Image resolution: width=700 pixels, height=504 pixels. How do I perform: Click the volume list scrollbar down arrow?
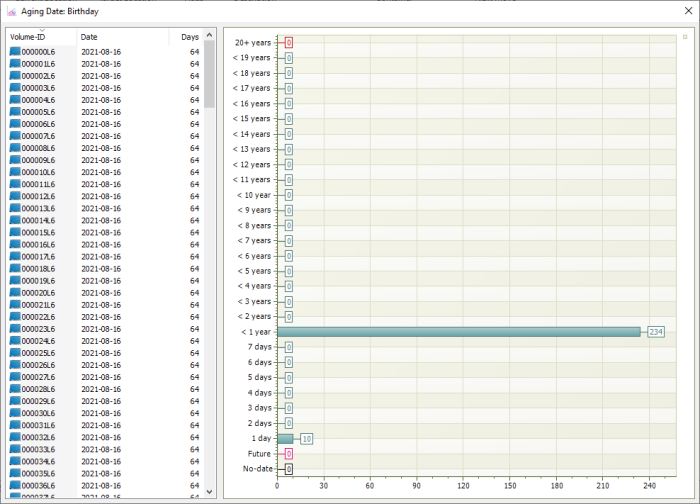(x=209, y=491)
